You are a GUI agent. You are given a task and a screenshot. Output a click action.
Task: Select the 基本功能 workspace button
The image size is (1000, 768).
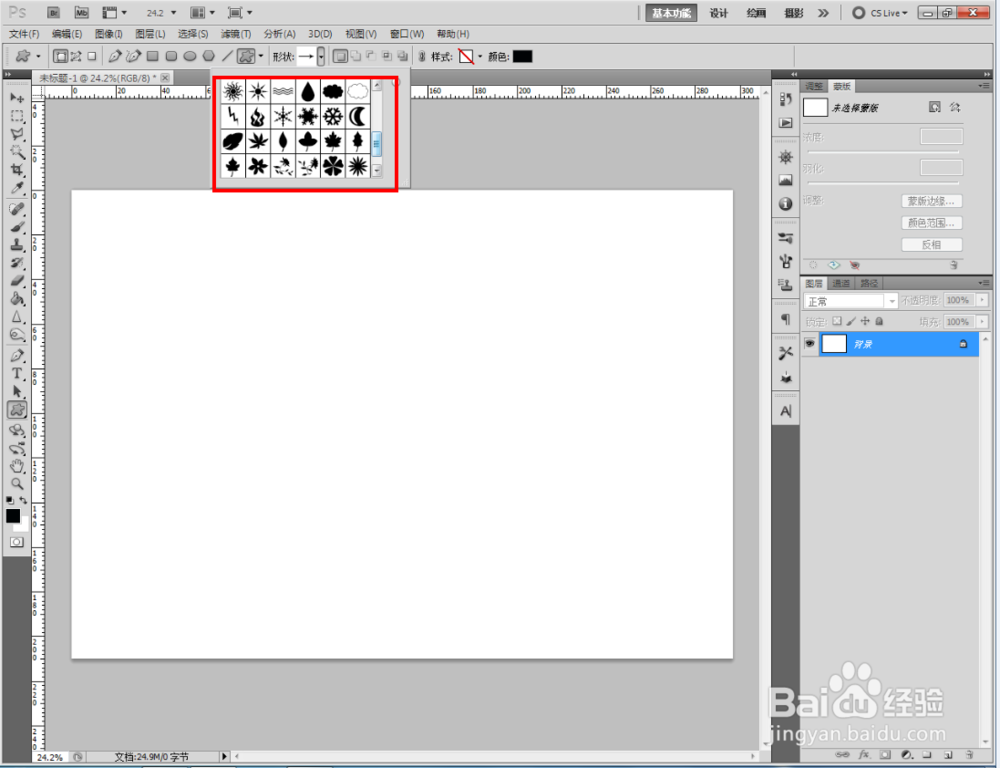click(x=671, y=13)
